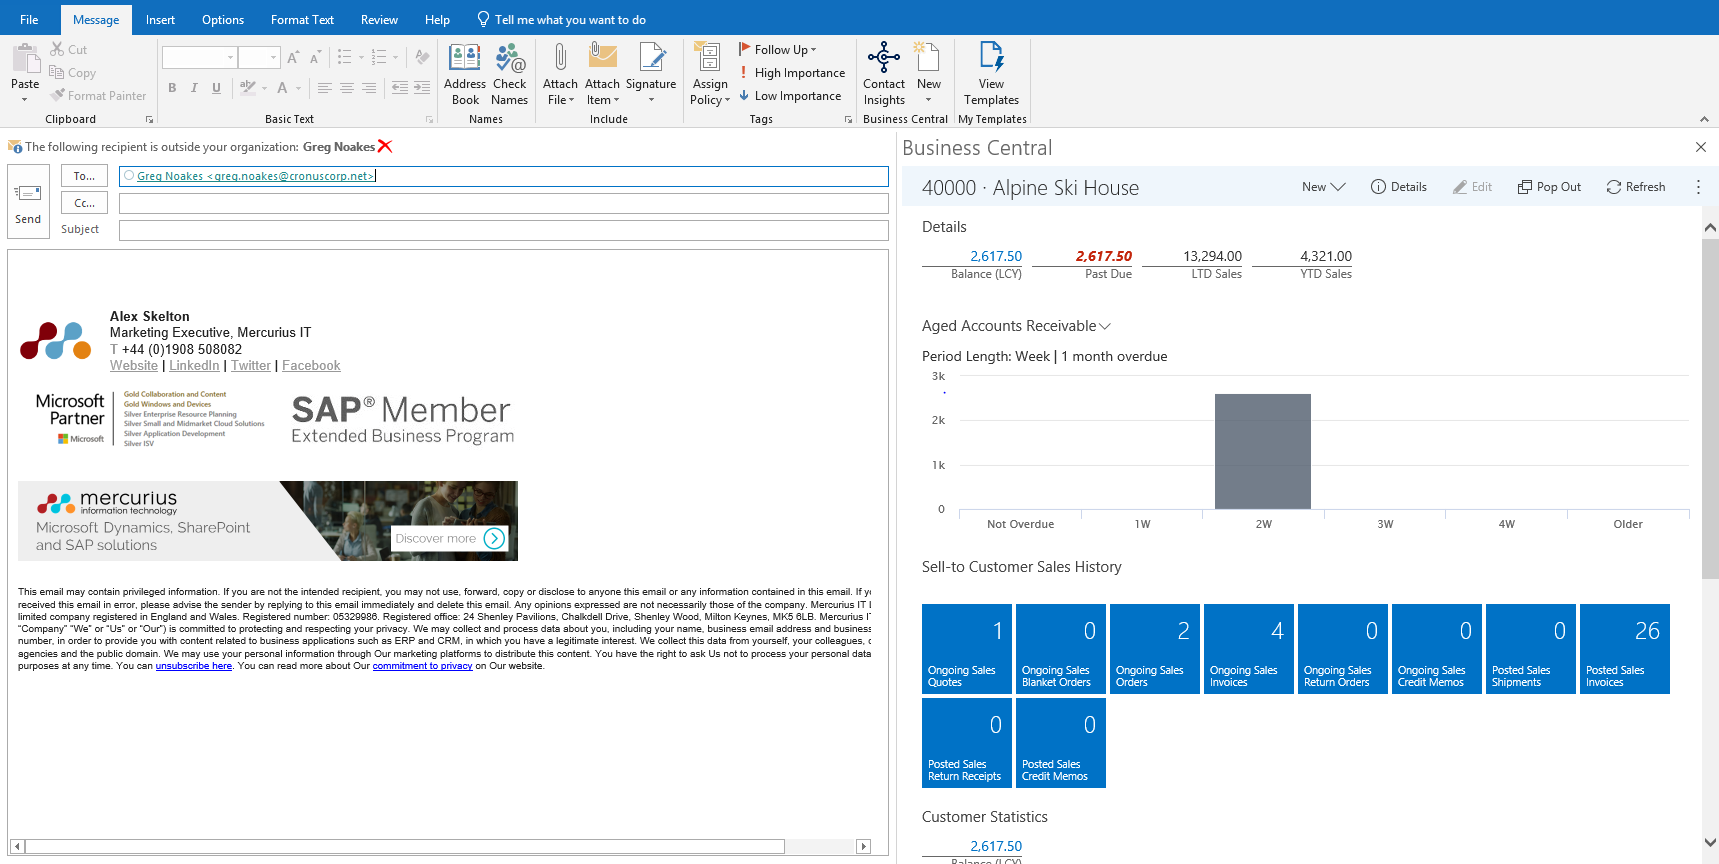Click Tell me what you want to do

pyautogui.click(x=561, y=20)
